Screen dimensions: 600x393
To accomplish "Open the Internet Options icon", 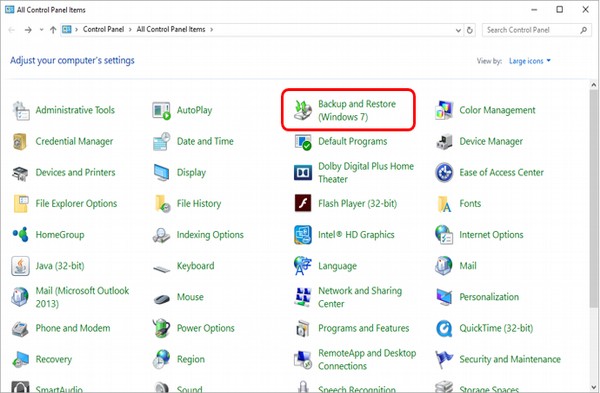I will pyautogui.click(x=444, y=235).
